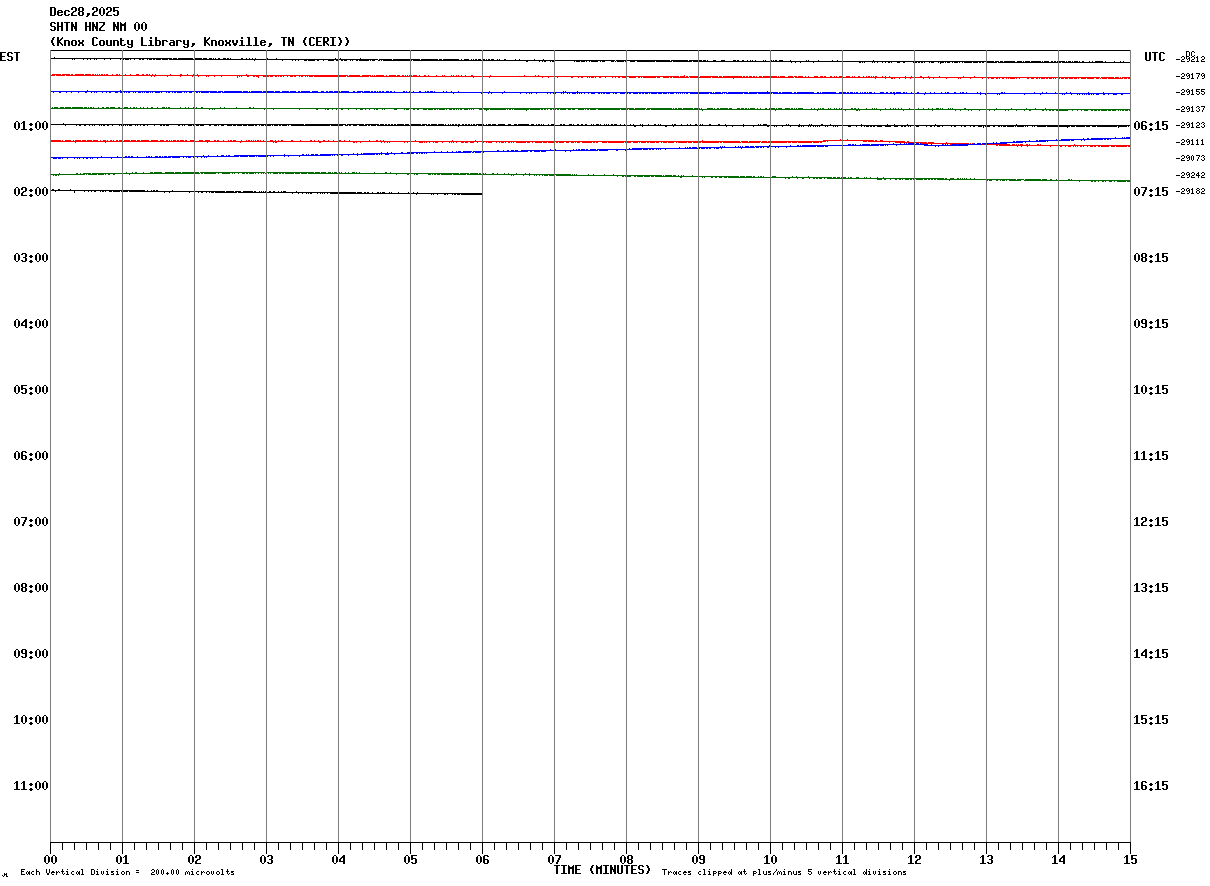Click the station code "SHTN HNZ NM 00"
This screenshot has height=886, width=1210.
(x=98, y=27)
